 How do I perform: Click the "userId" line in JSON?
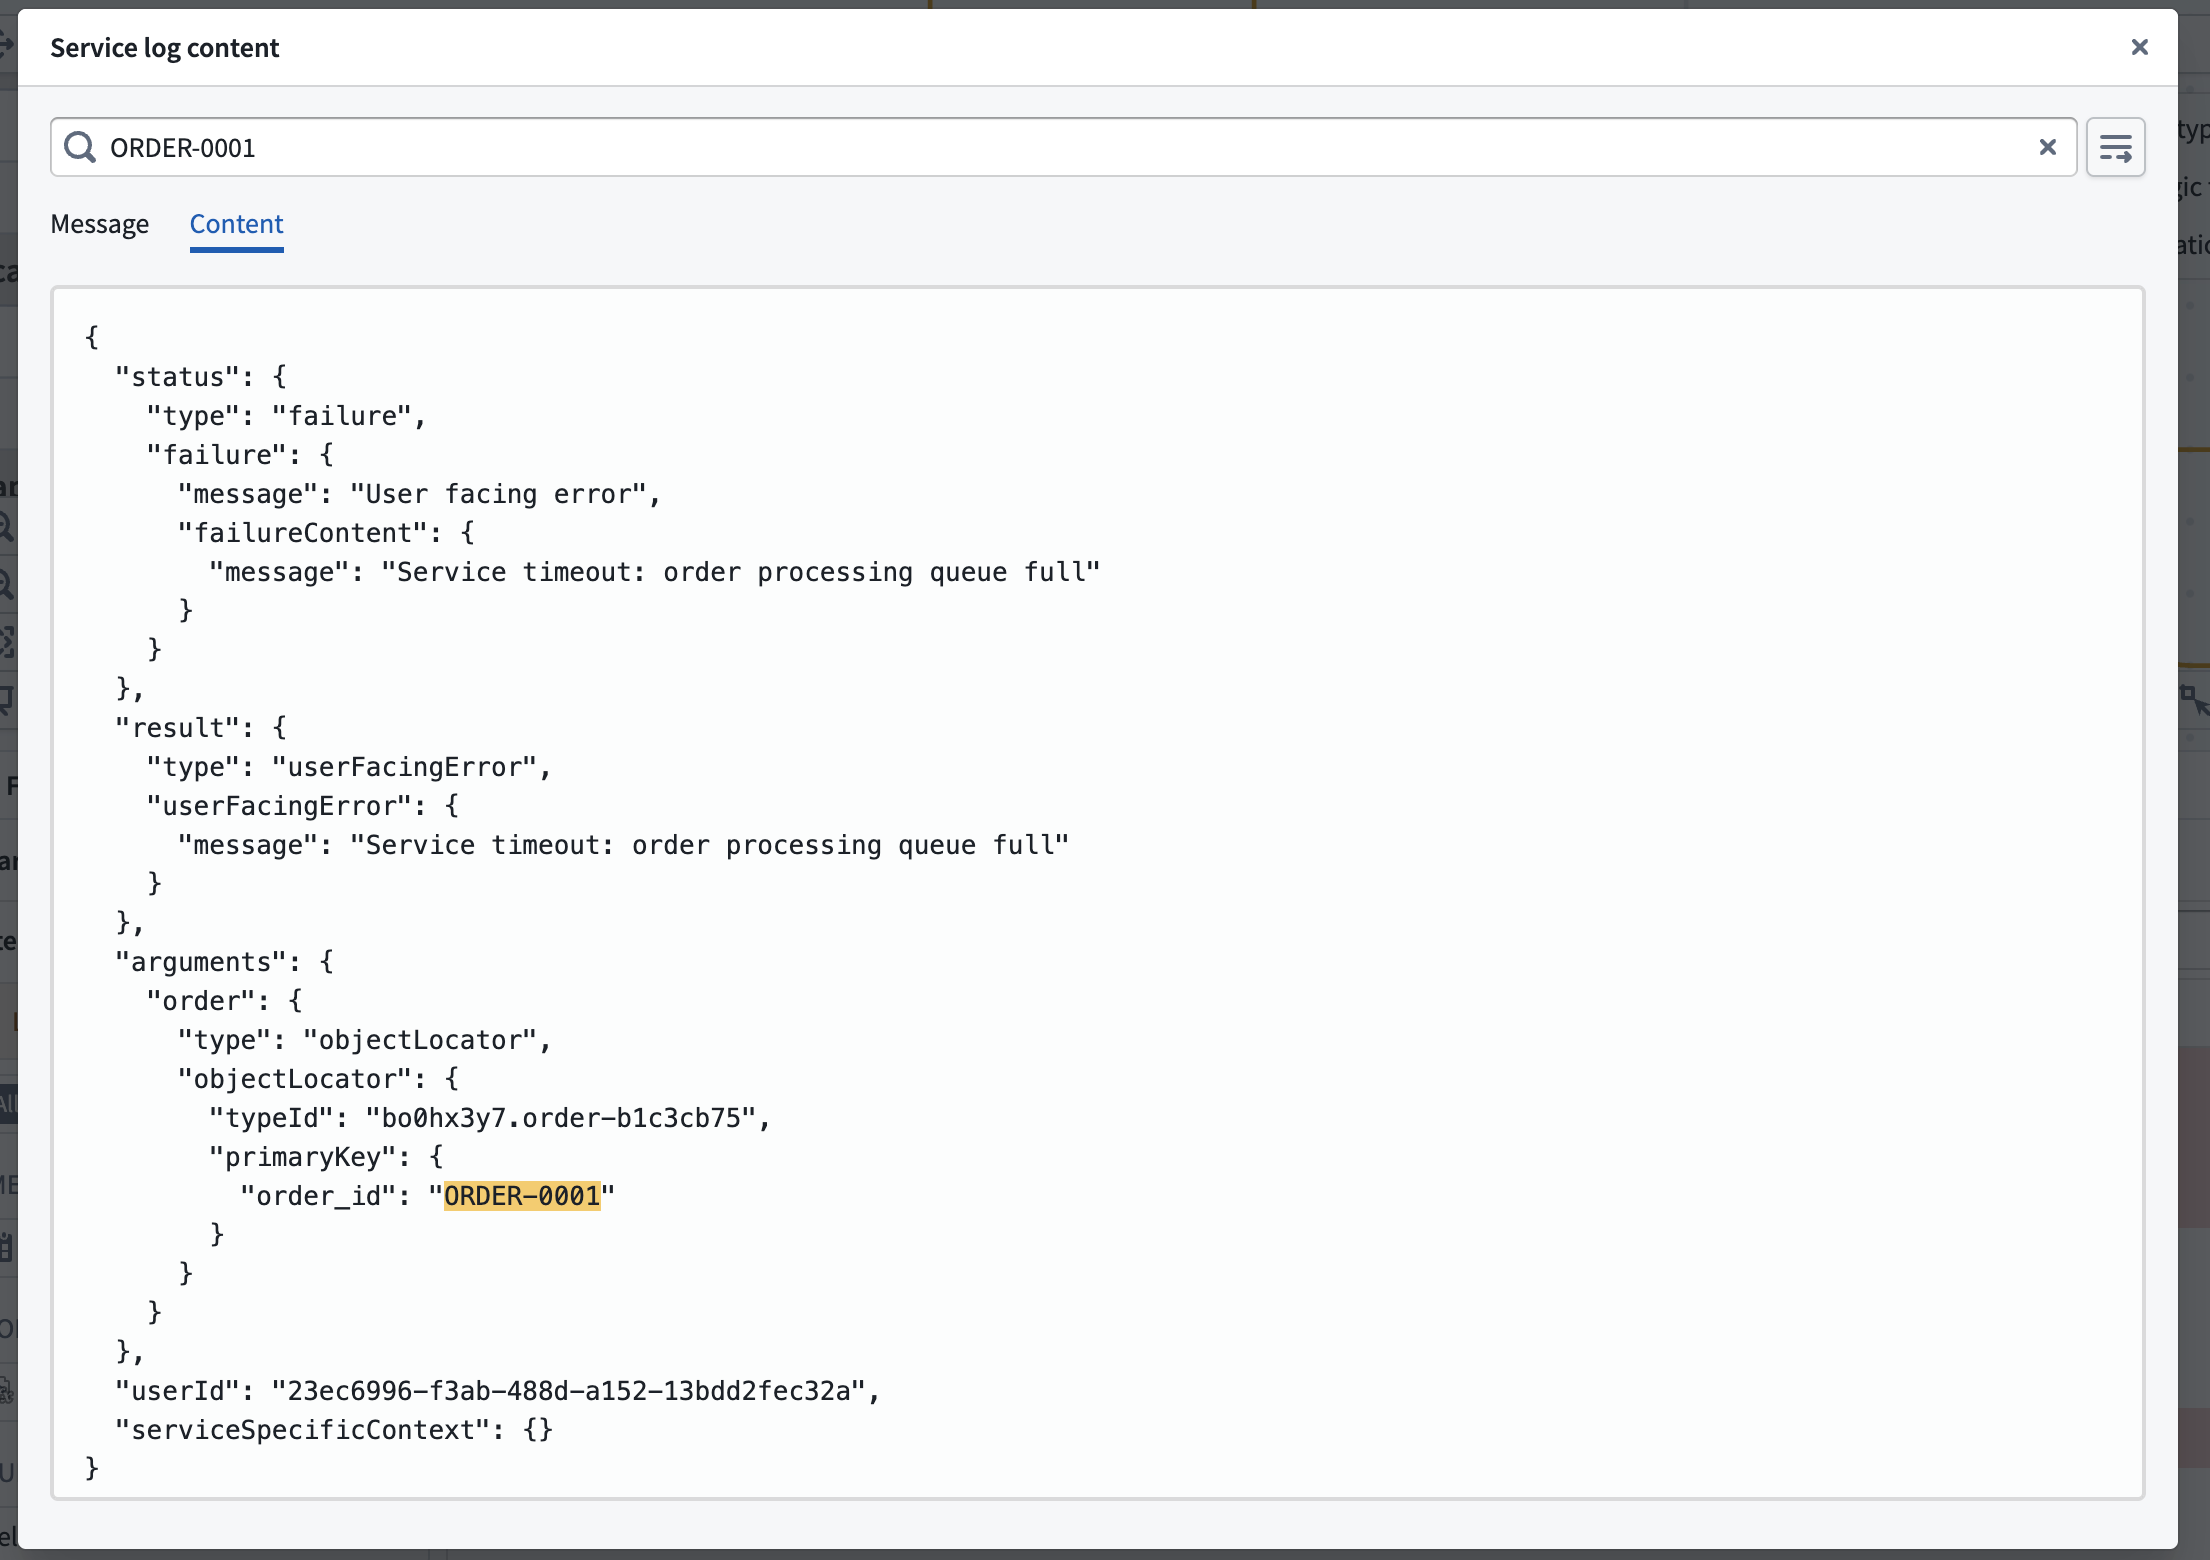click(x=498, y=1391)
